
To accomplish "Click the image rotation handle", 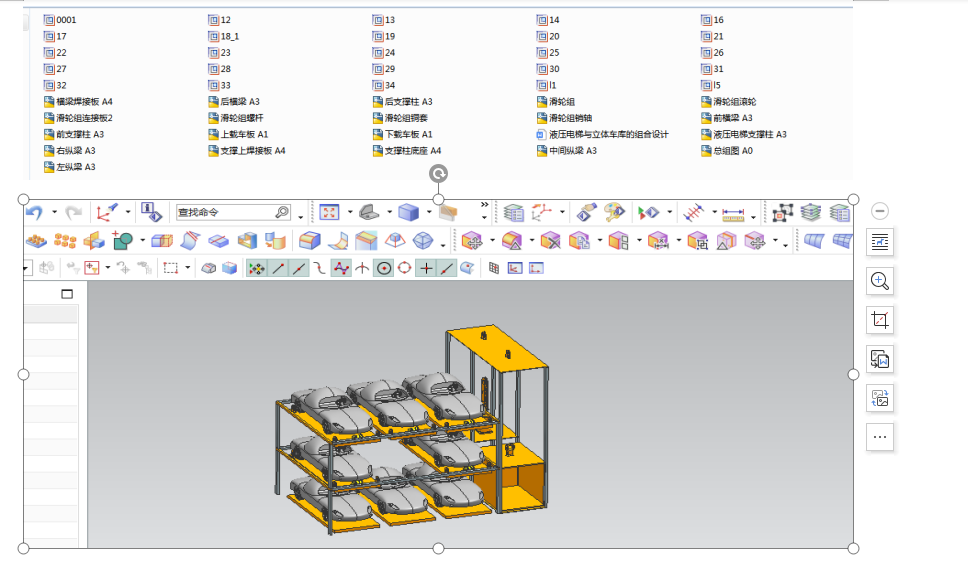I will point(438,174).
